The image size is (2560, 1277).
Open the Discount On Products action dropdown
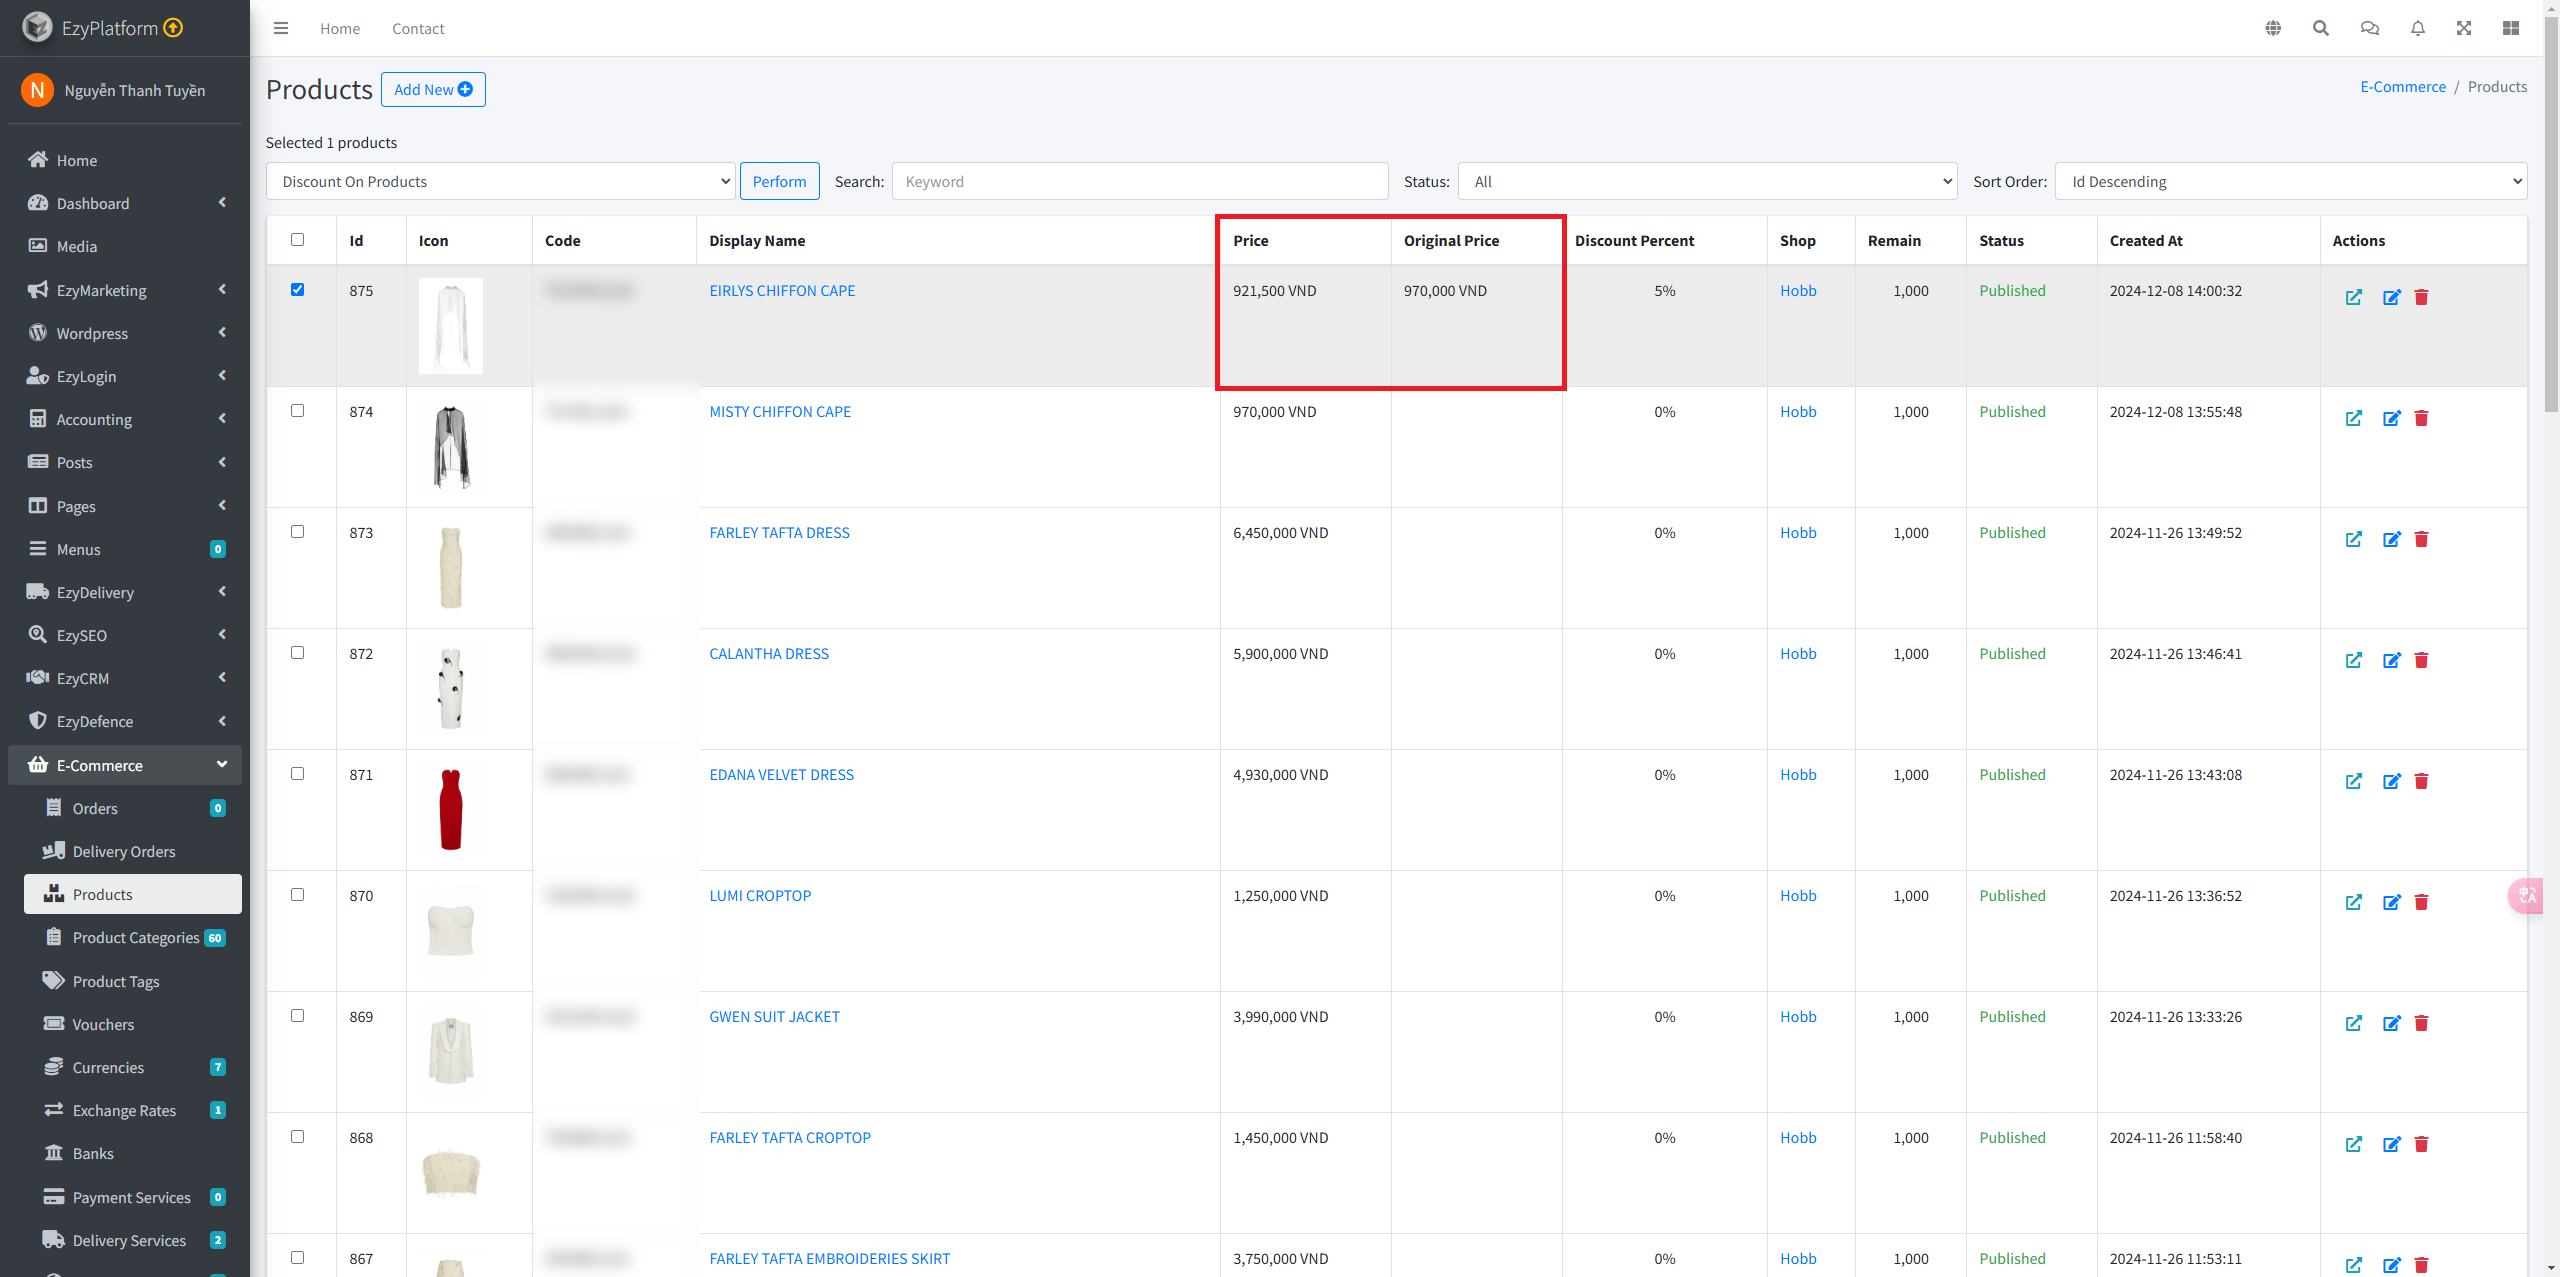[501, 181]
